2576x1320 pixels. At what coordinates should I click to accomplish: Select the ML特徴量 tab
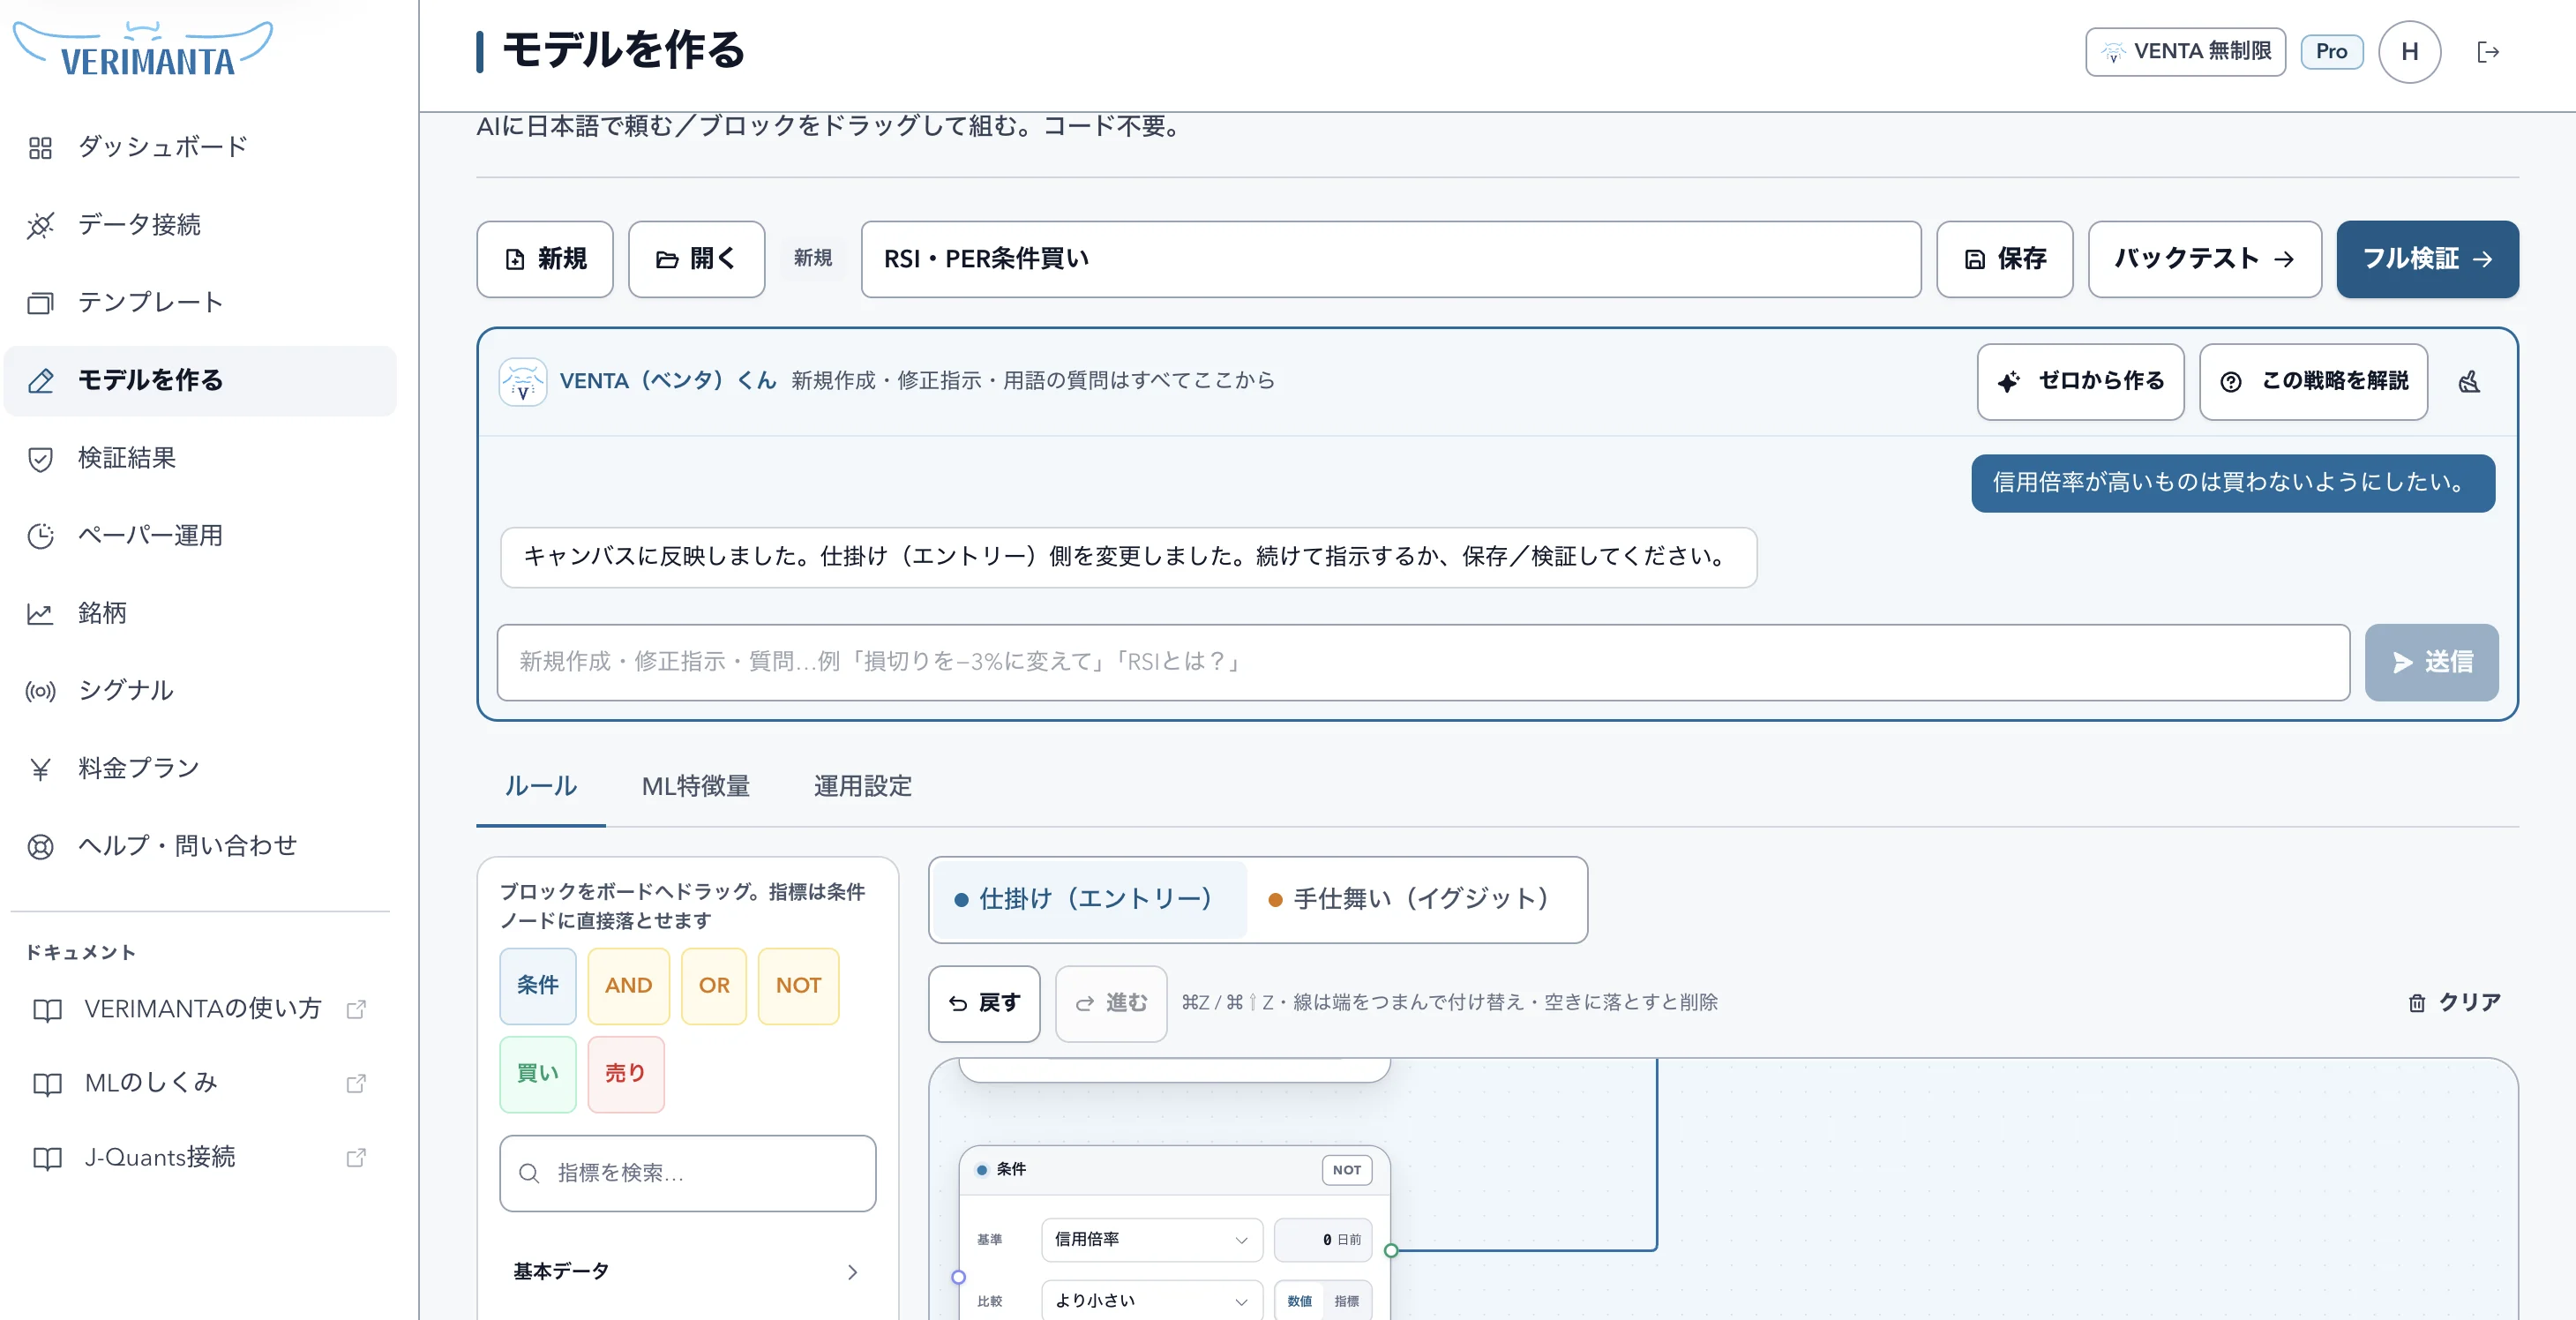click(x=696, y=786)
